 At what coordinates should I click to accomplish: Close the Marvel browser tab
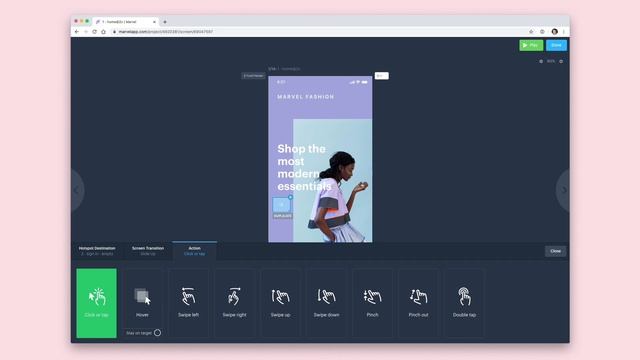tap(154, 22)
